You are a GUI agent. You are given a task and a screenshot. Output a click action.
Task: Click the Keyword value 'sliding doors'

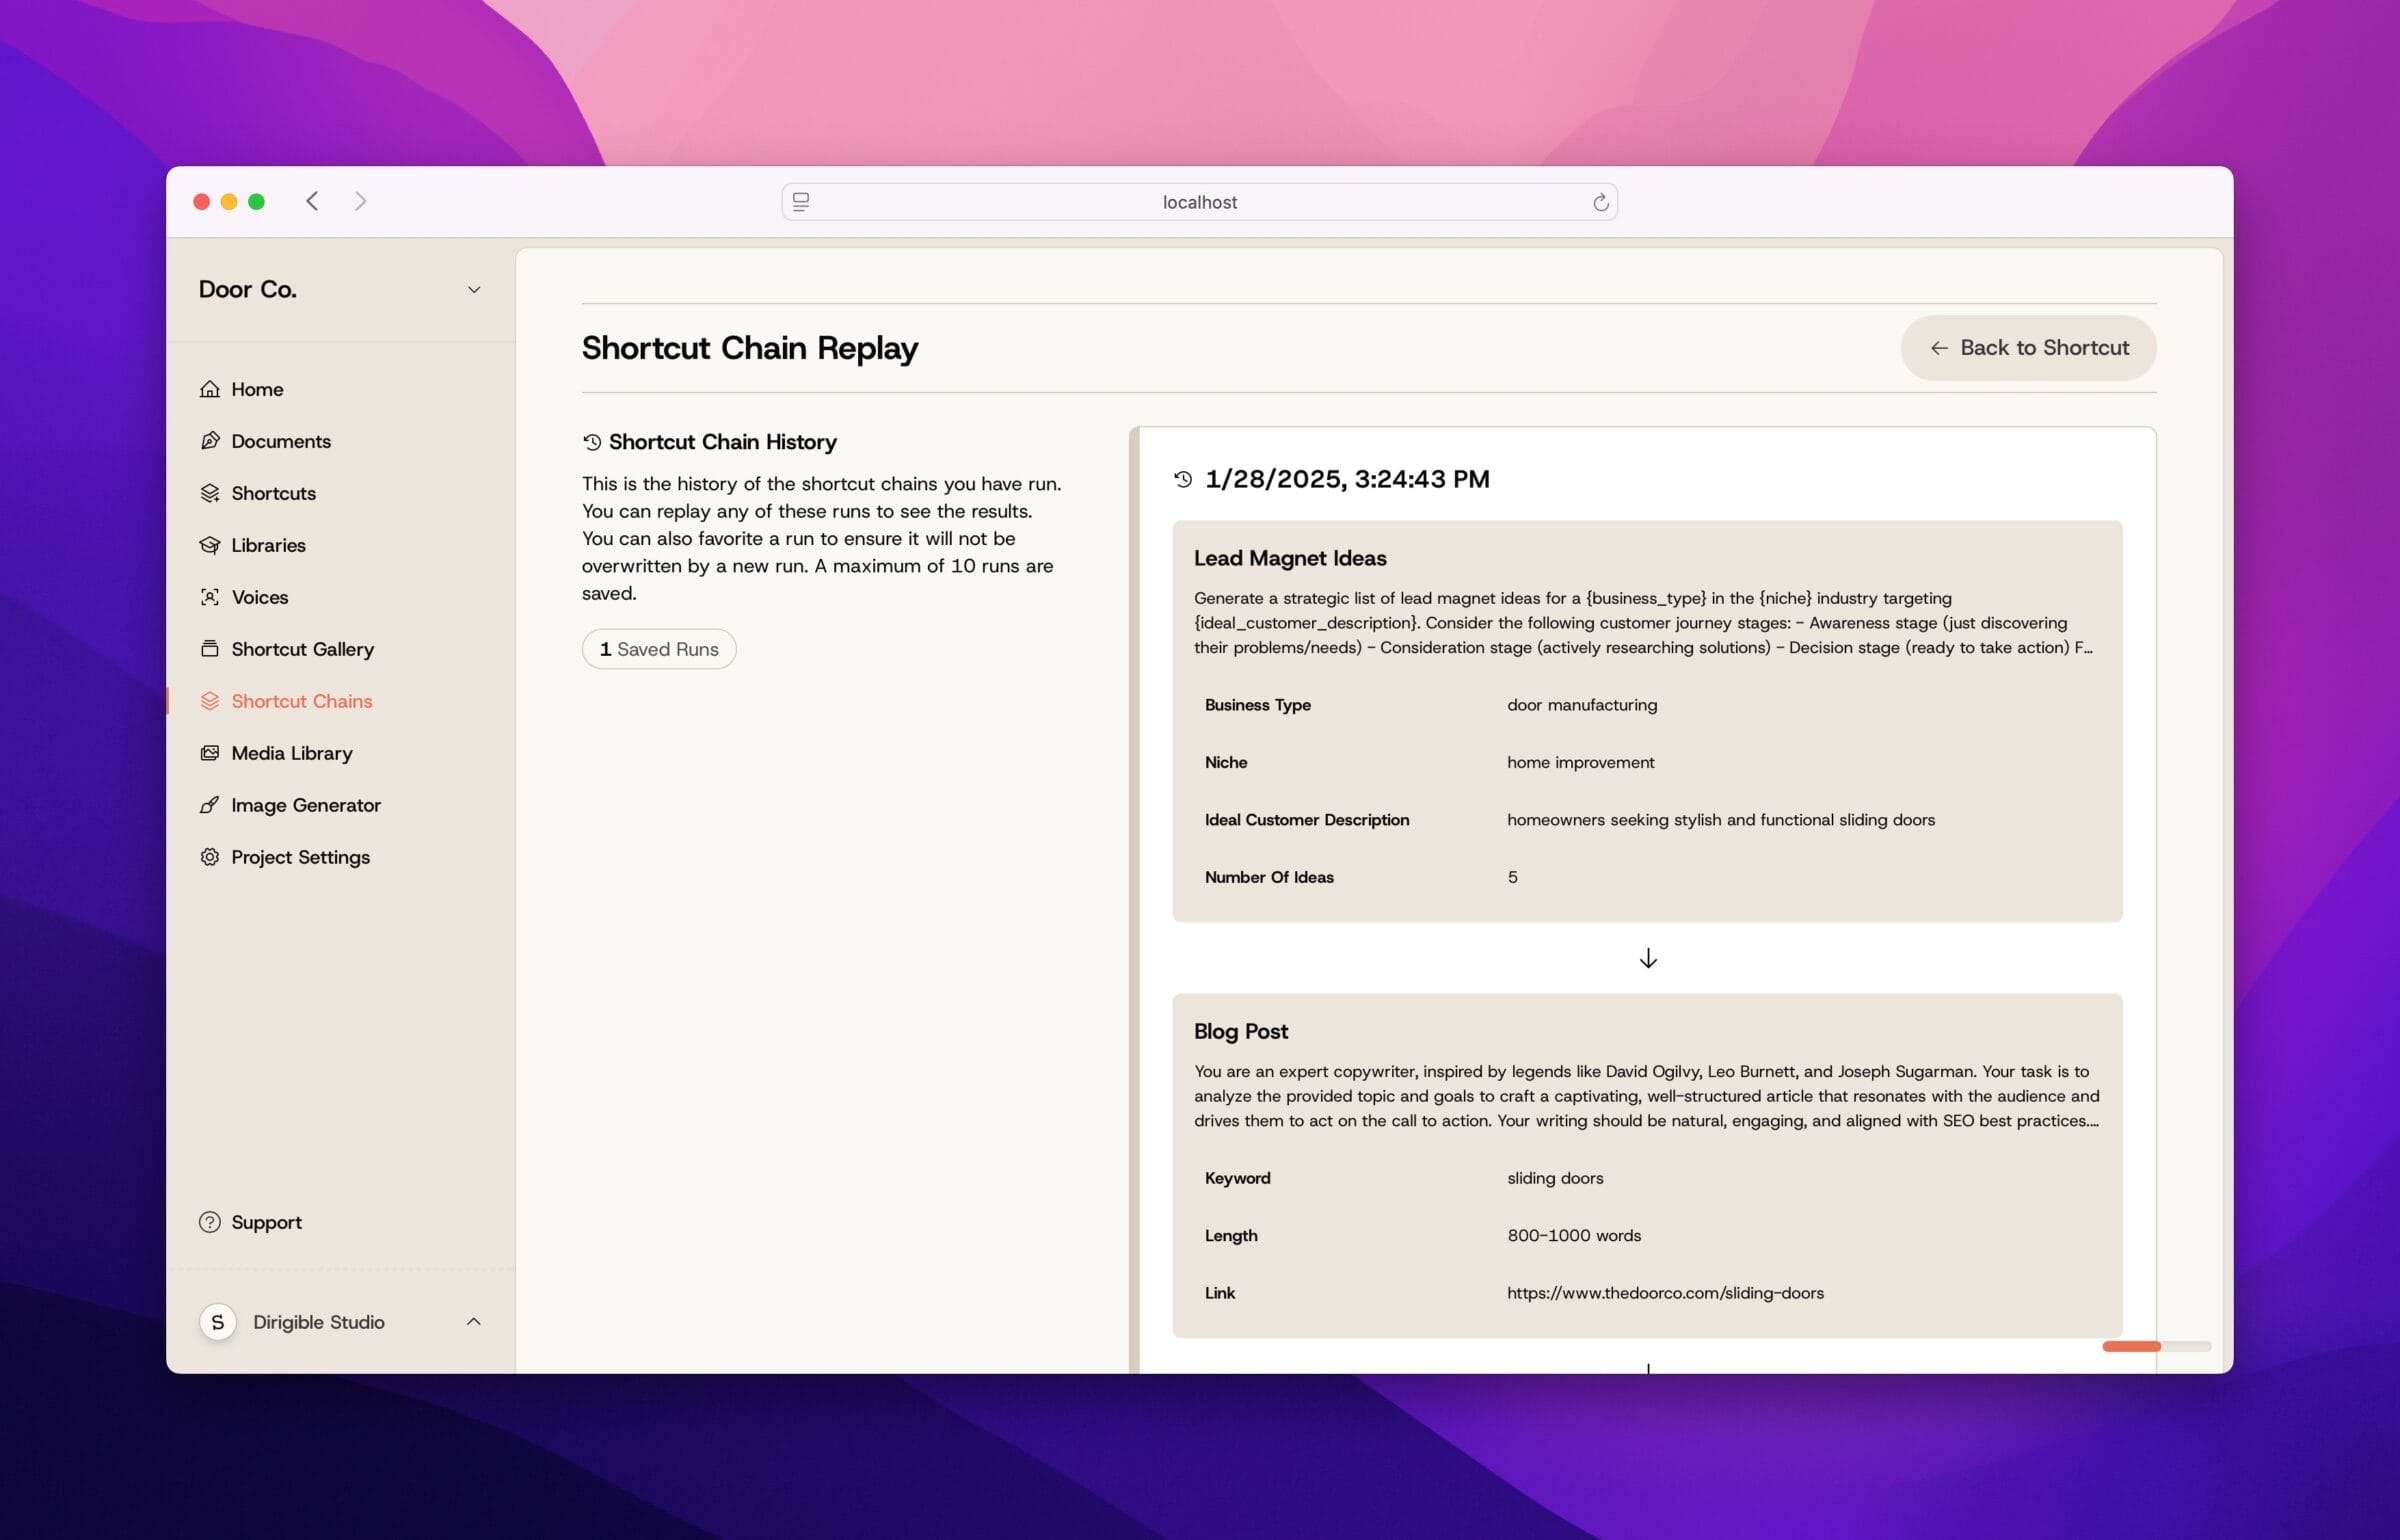coord(1555,1178)
